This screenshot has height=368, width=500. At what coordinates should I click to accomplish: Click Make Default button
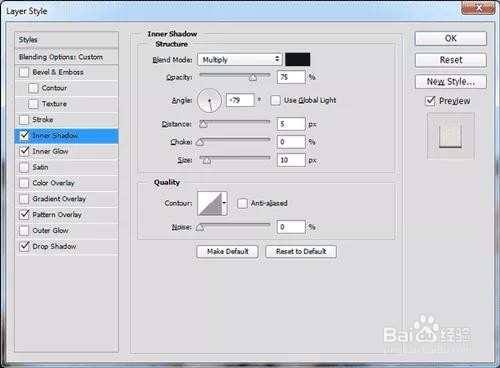227,251
